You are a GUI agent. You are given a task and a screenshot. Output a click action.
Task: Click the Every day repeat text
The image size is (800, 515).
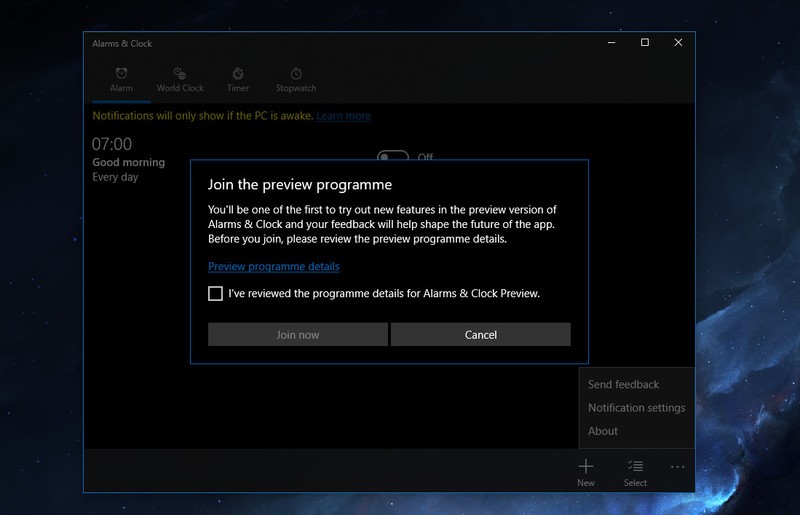[x=115, y=177]
